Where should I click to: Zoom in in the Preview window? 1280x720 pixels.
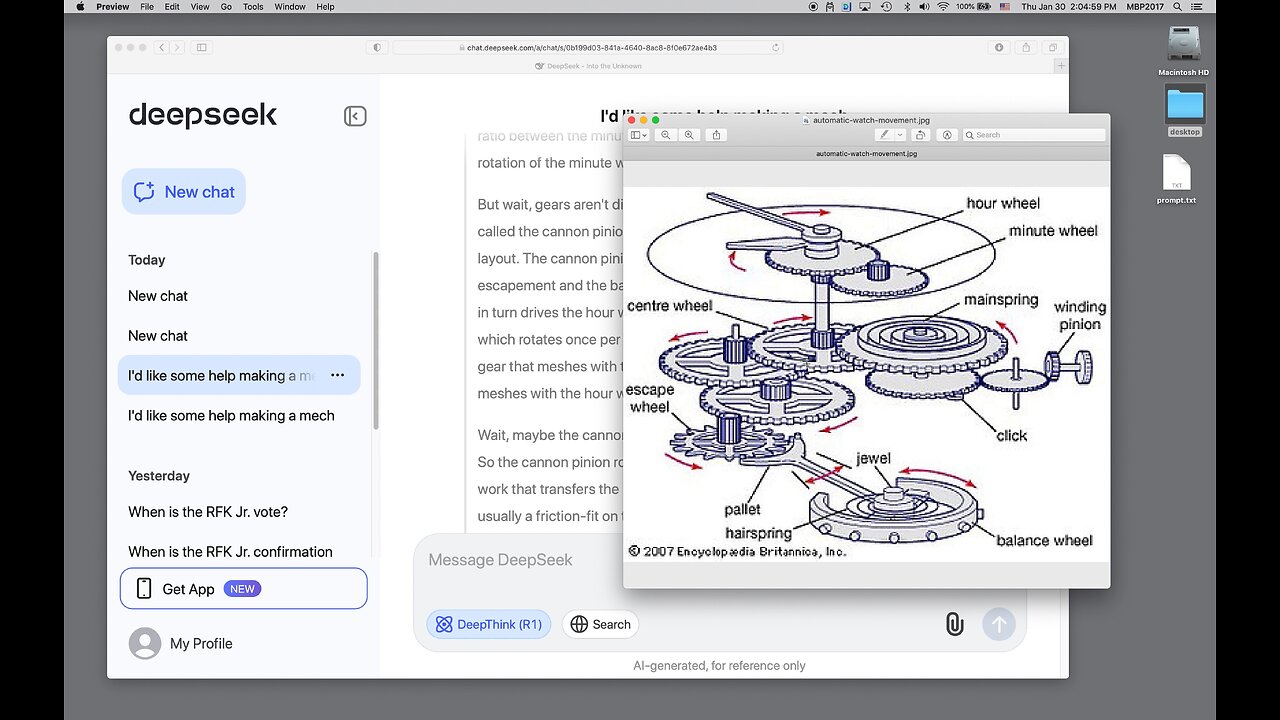pyautogui.click(x=689, y=135)
